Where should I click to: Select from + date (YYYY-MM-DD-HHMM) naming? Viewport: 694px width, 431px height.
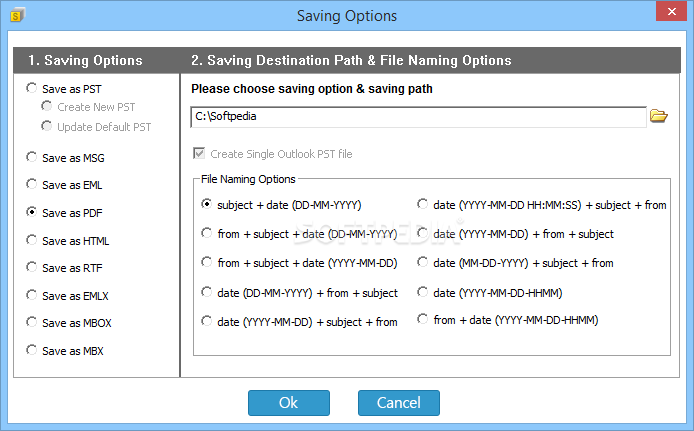pos(508,319)
